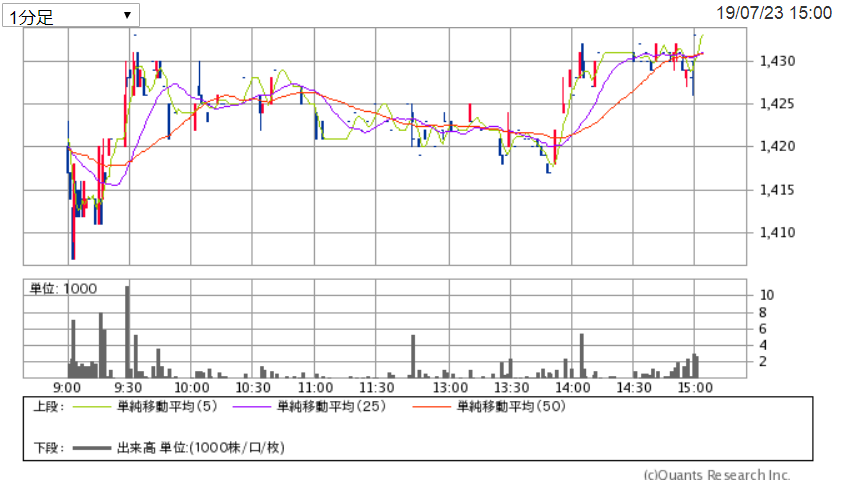Click the 1,430 price axis label
Image resolution: width=853 pixels, height=489 pixels.
pyautogui.click(x=777, y=61)
